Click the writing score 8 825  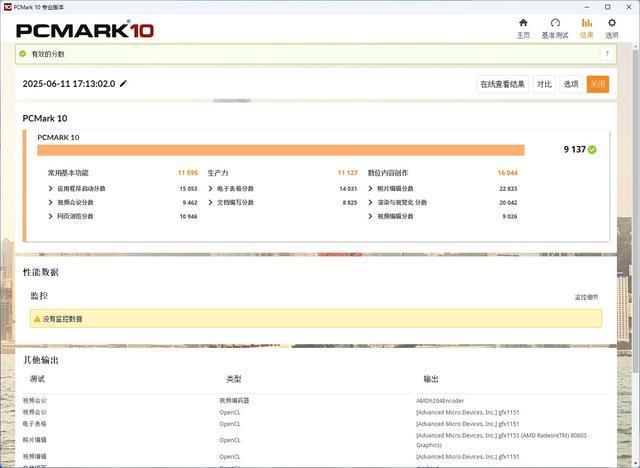click(x=350, y=202)
